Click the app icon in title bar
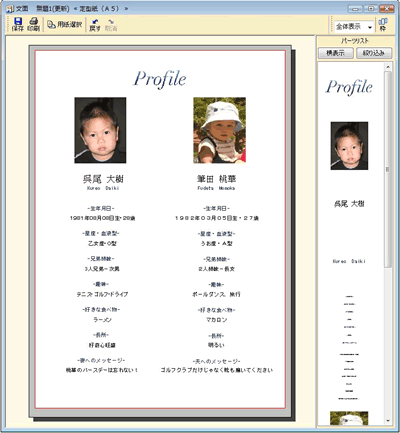 [10, 8]
